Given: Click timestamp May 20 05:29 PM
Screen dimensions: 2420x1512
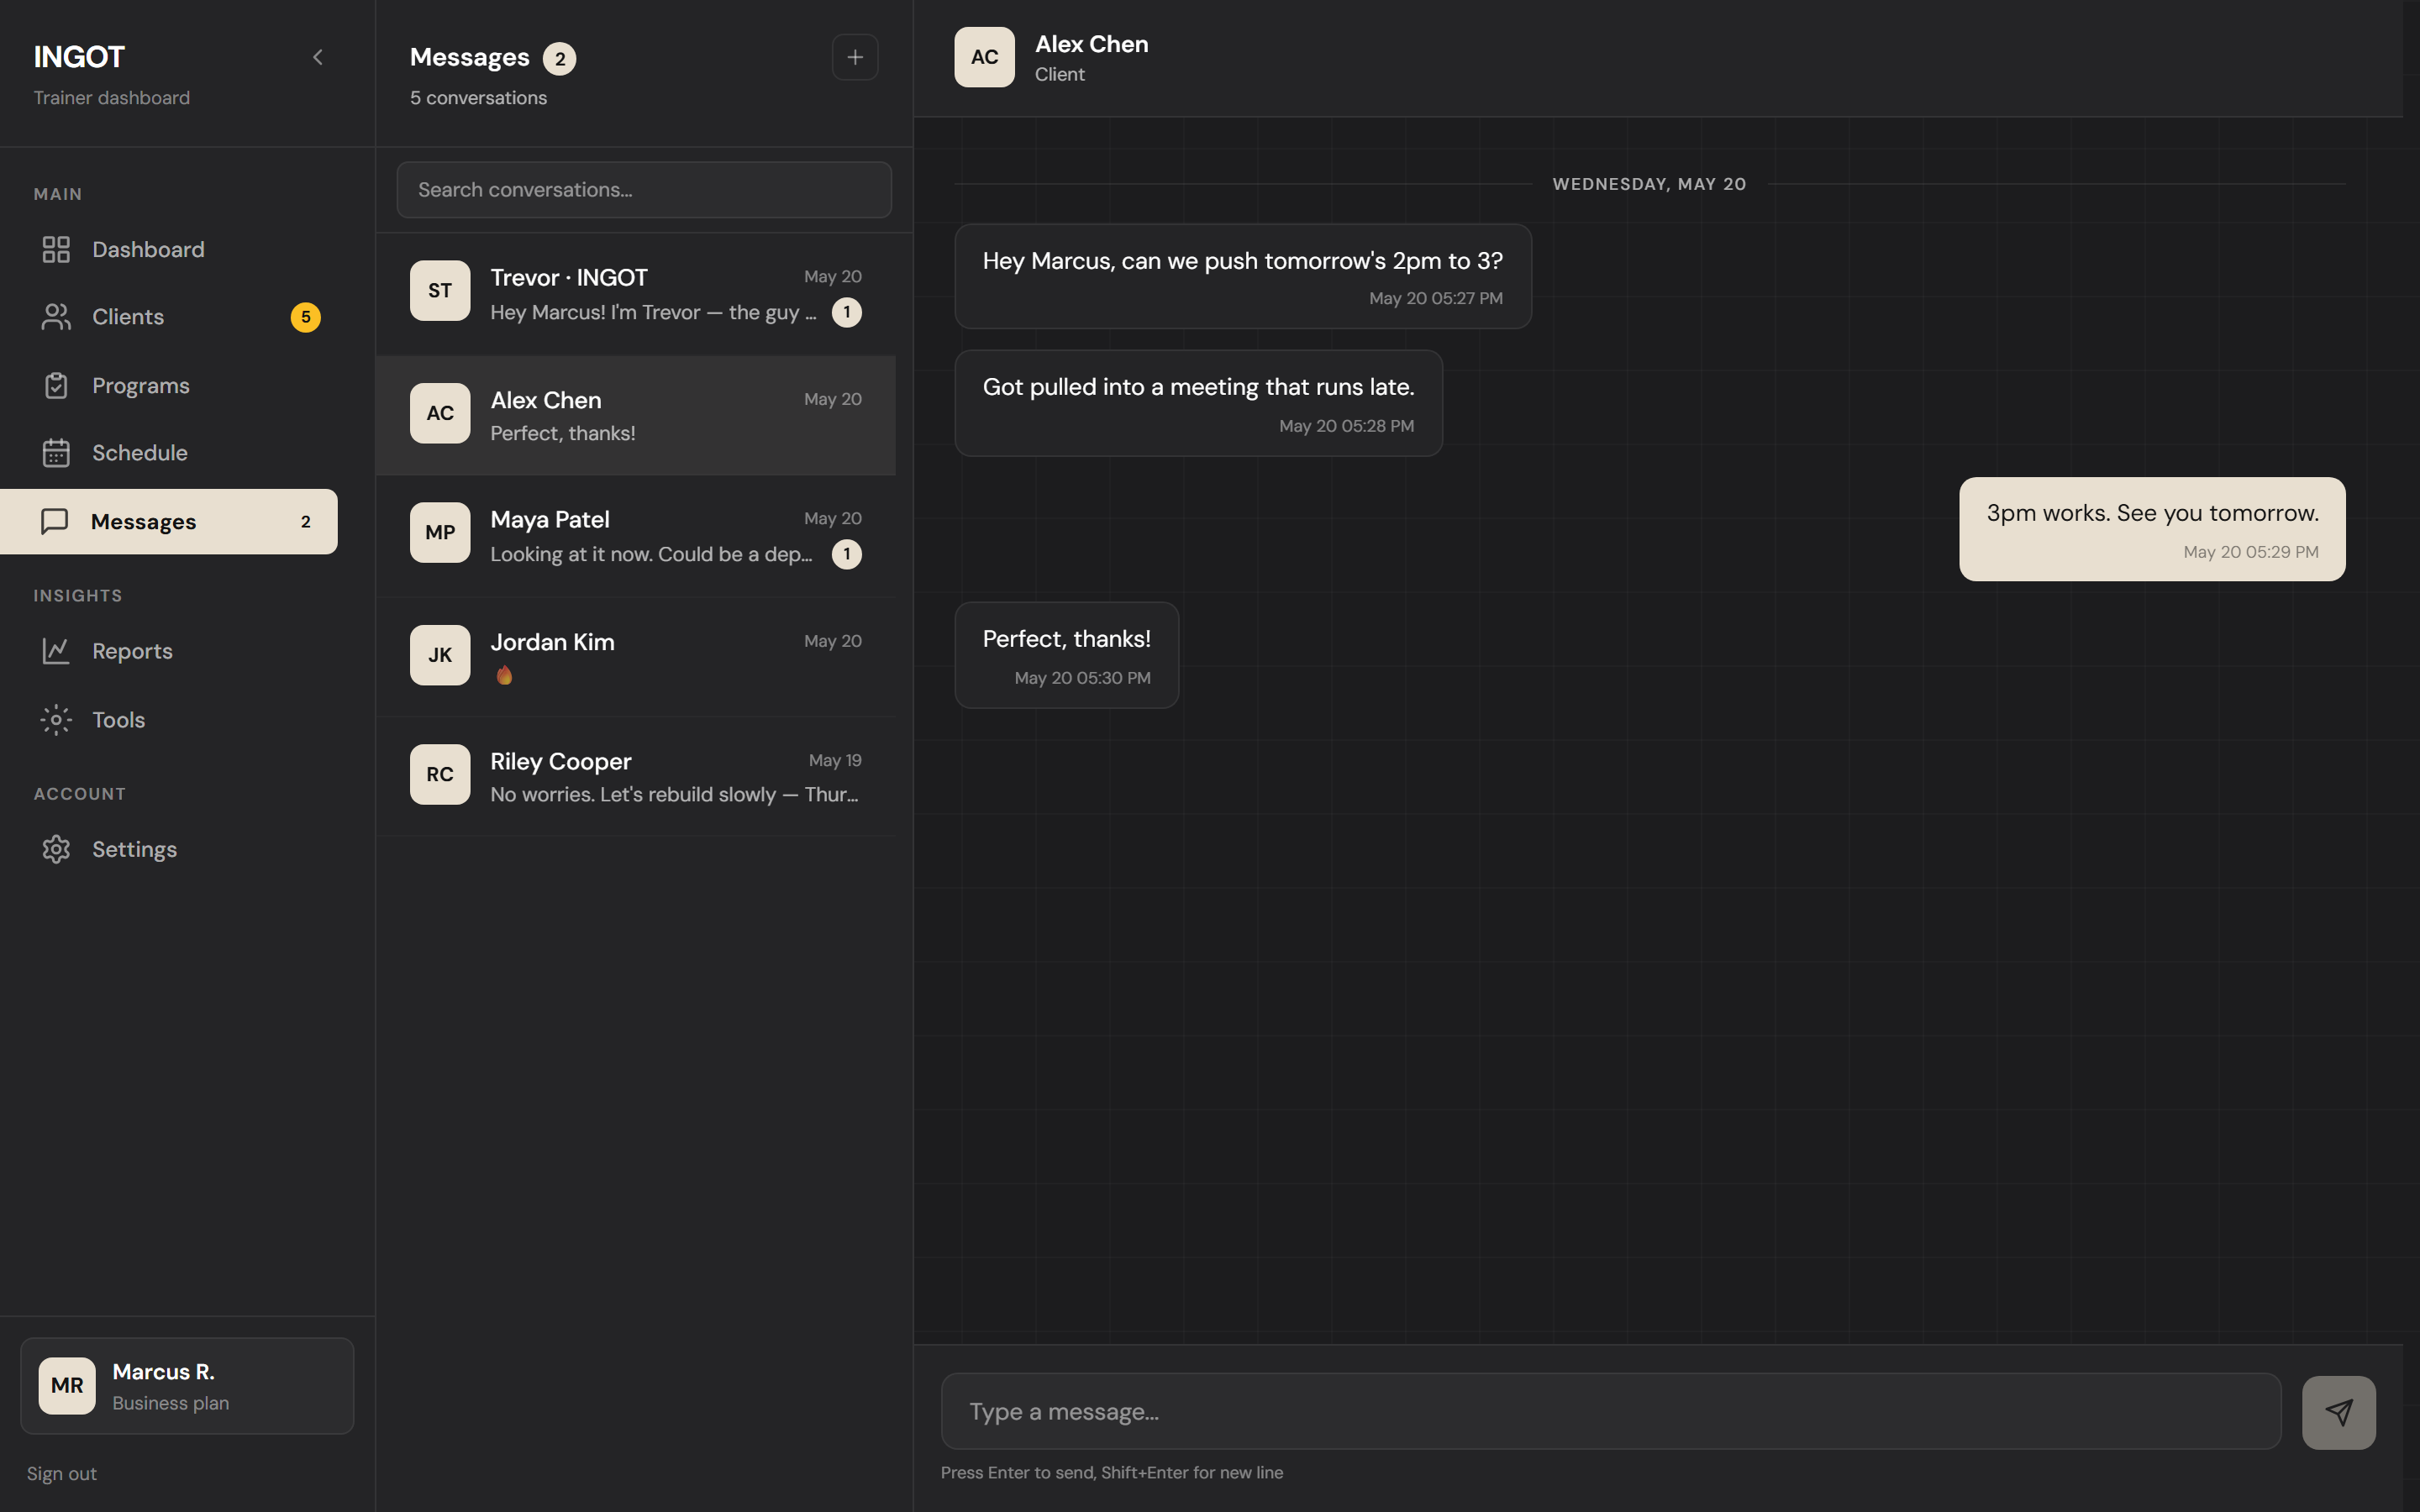Looking at the screenshot, I should [x=2250, y=552].
